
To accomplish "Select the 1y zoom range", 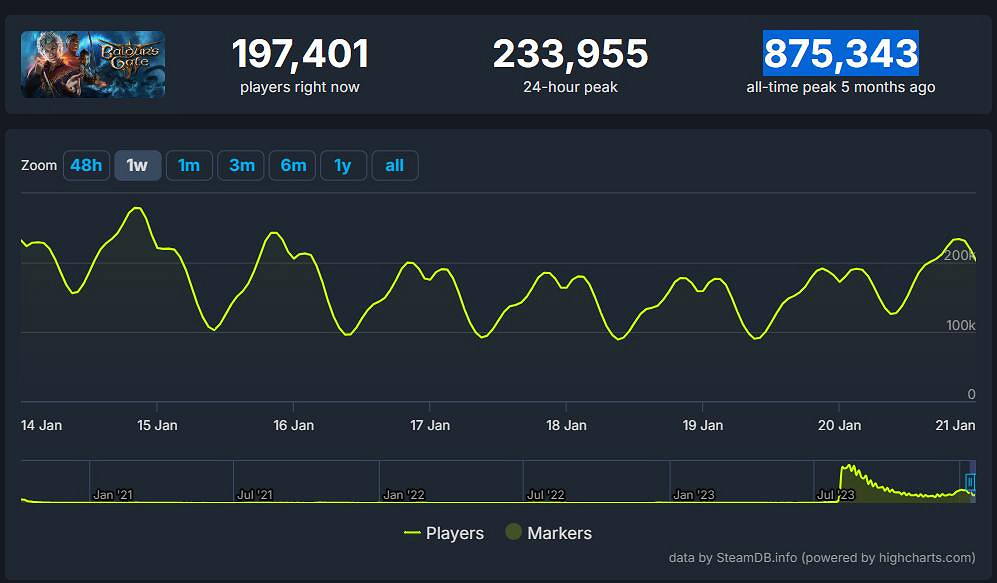I will 343,165.
